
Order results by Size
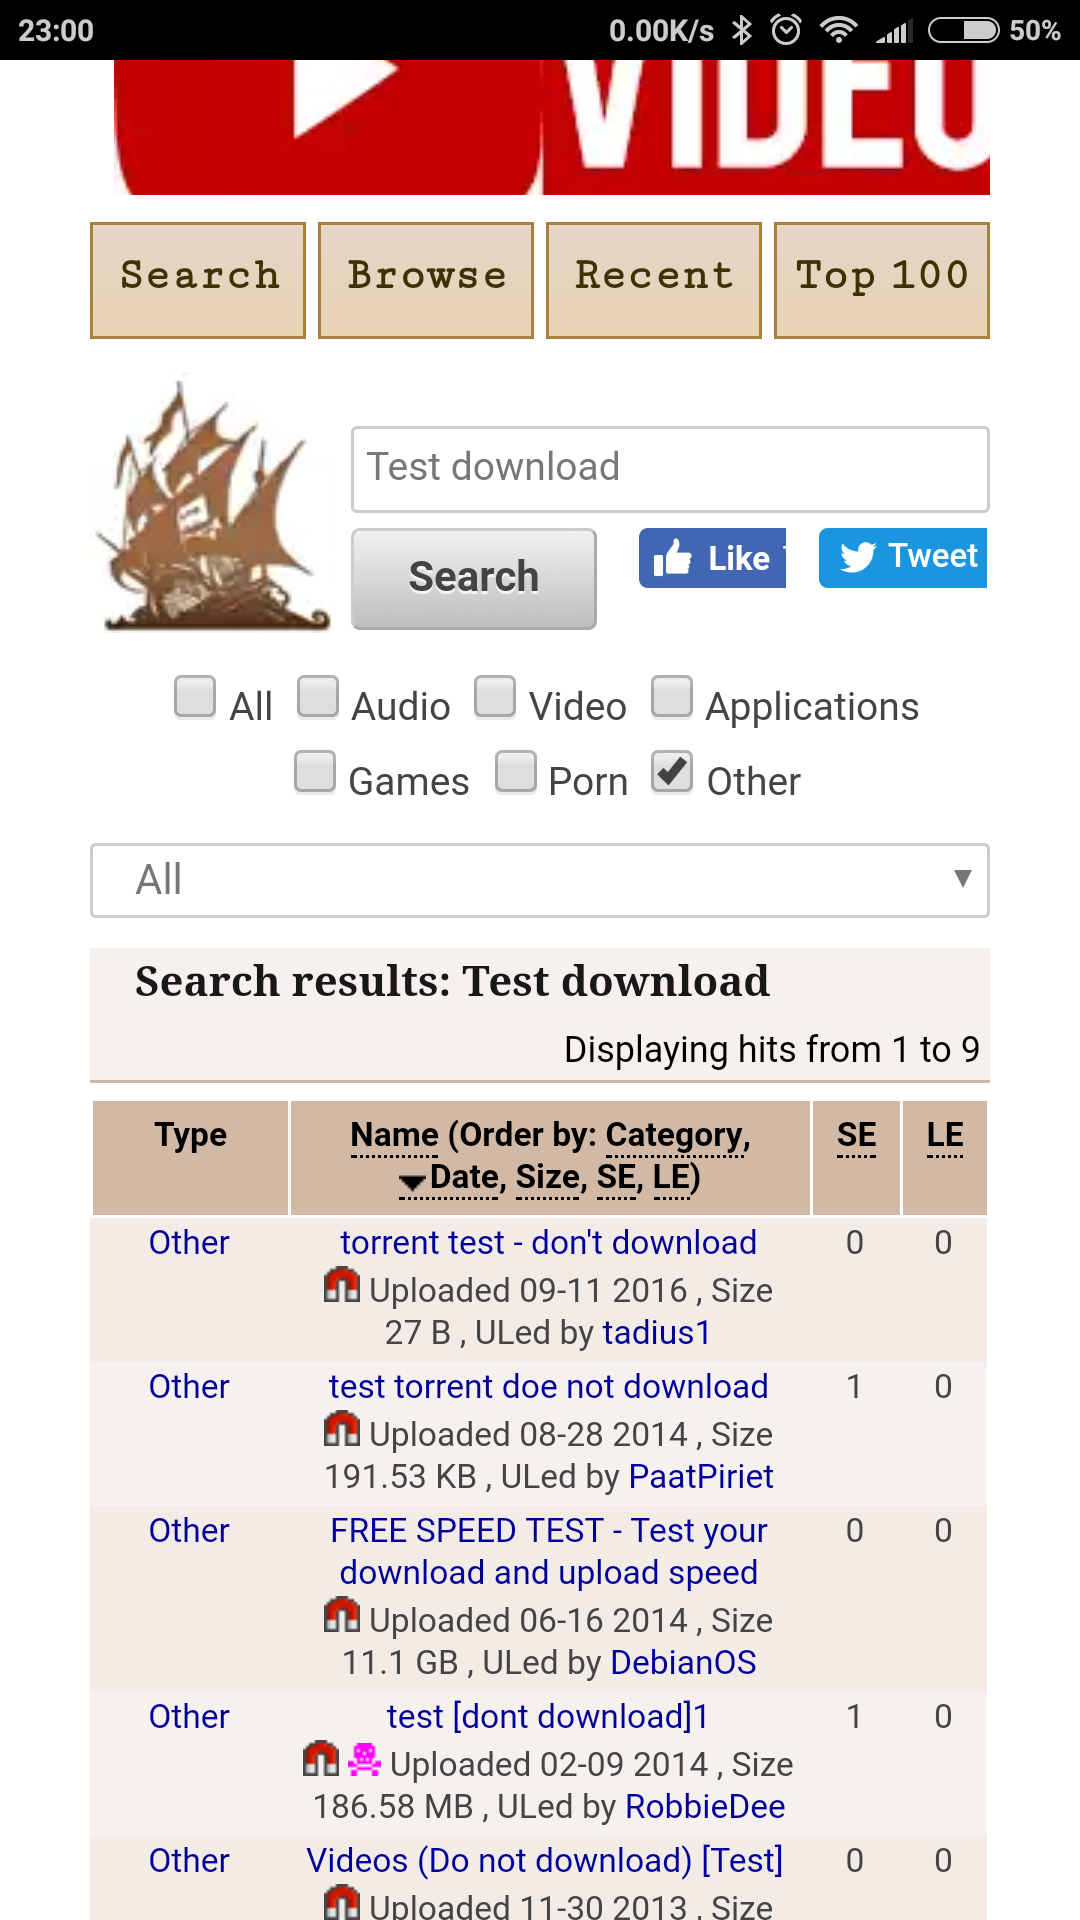pos(547,1177)
